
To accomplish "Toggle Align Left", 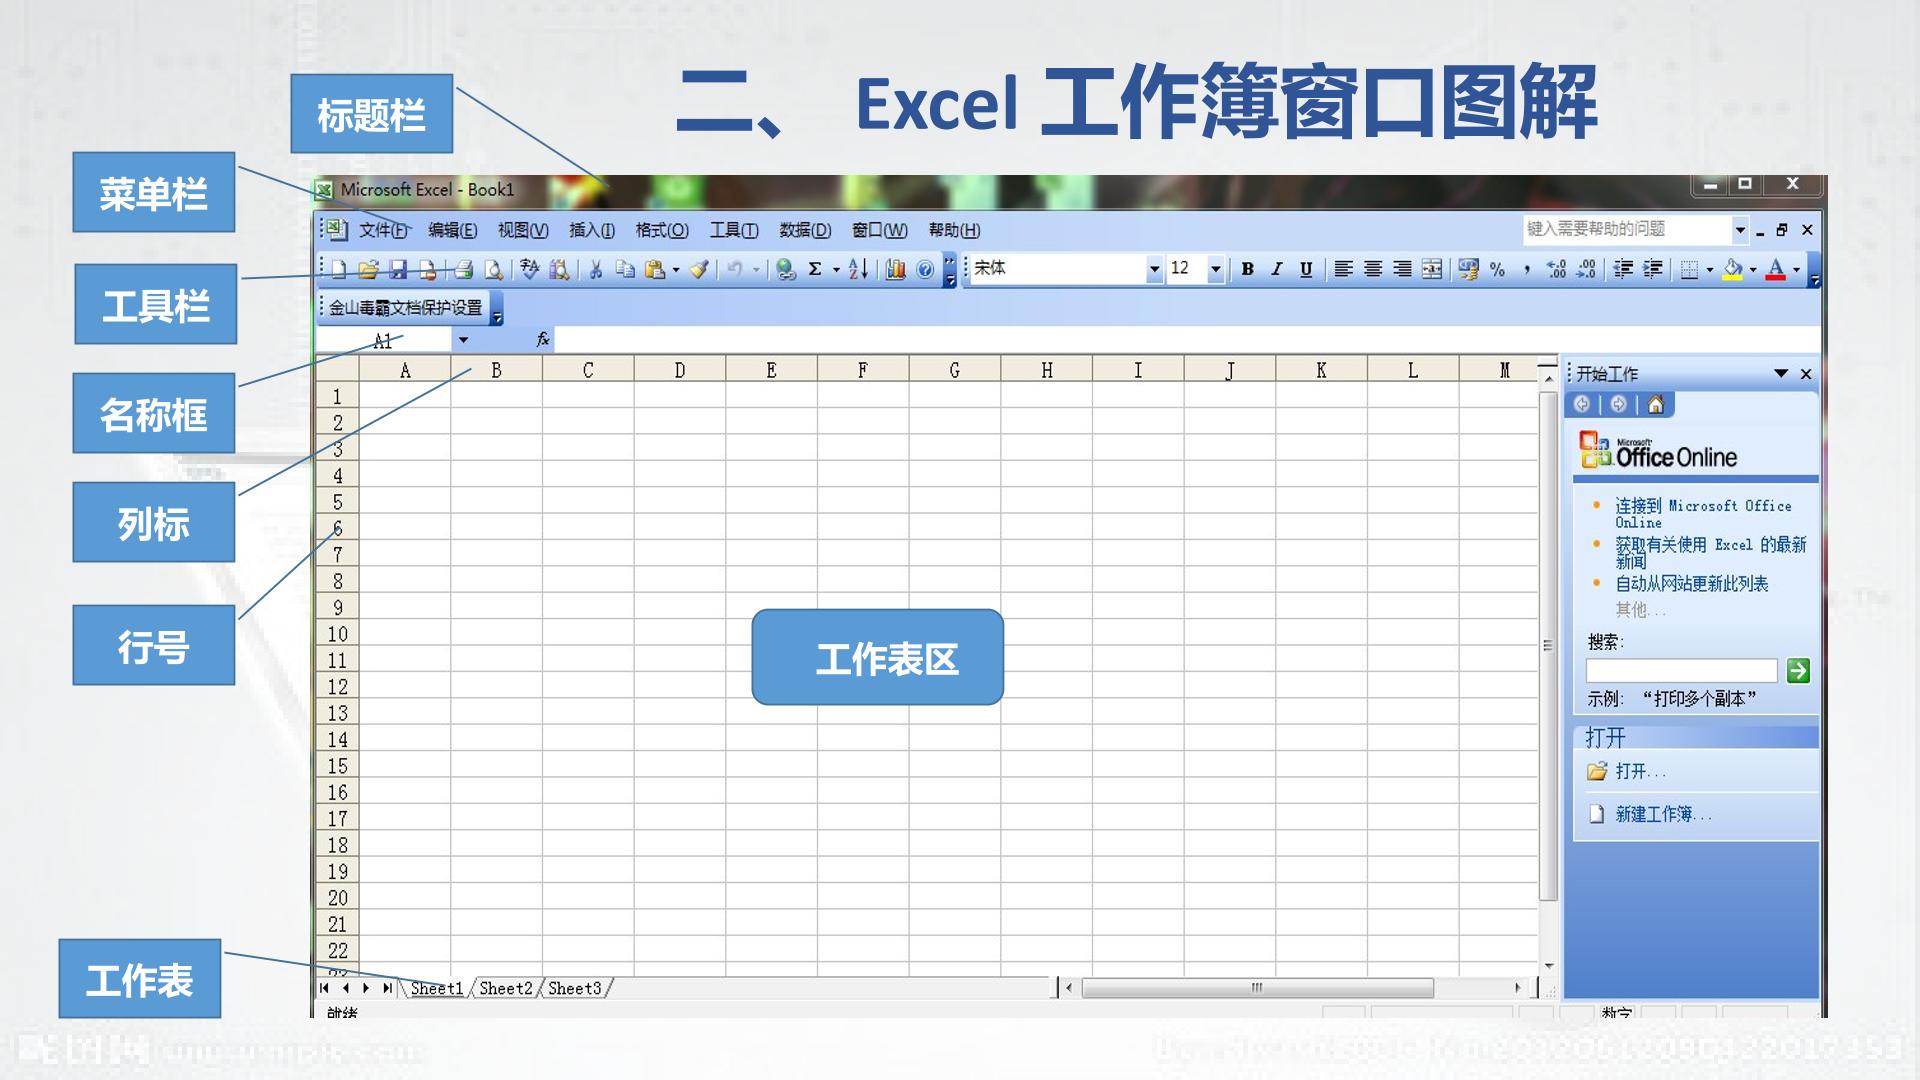I will (1343, 269).
